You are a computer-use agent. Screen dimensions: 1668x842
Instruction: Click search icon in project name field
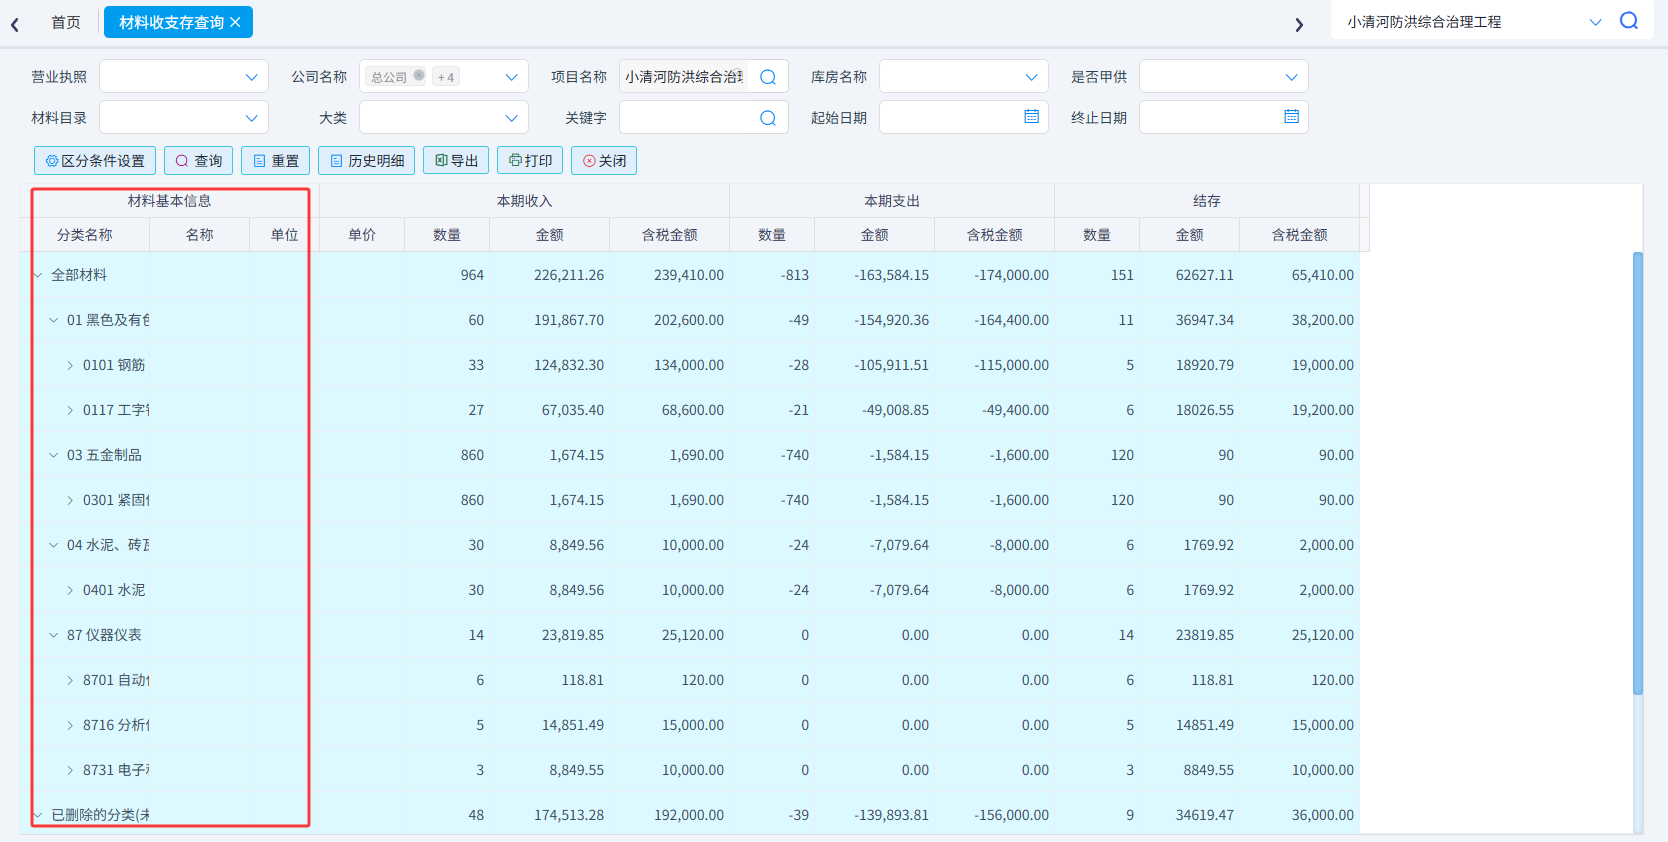click(x=768, y=77)
